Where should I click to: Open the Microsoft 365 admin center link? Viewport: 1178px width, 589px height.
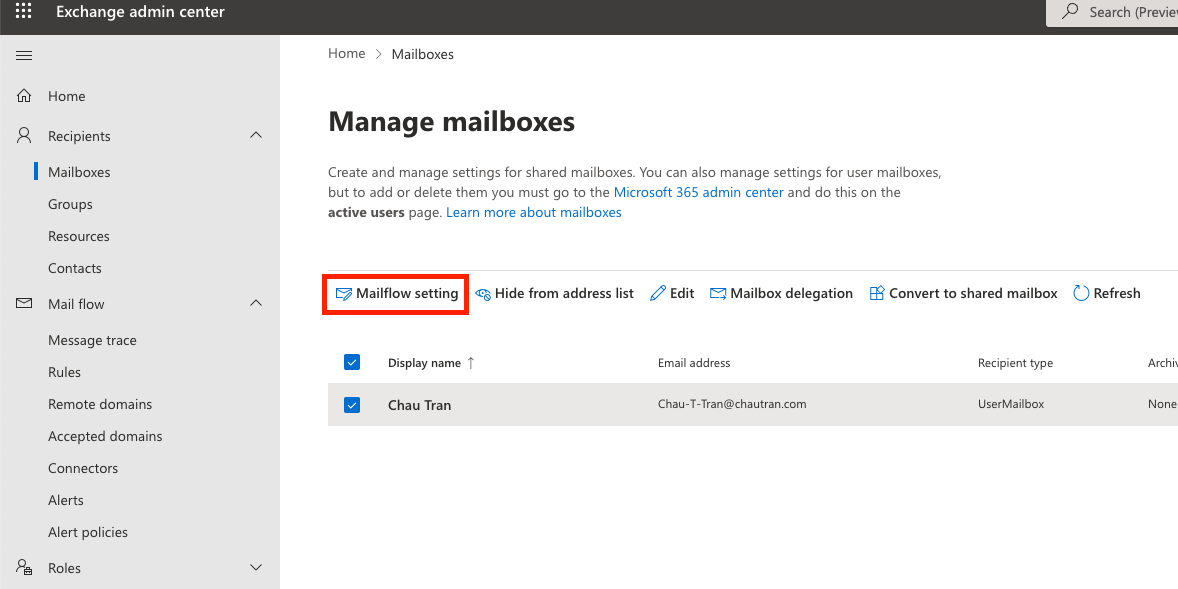pyautogui.click(x=698, y=192)
